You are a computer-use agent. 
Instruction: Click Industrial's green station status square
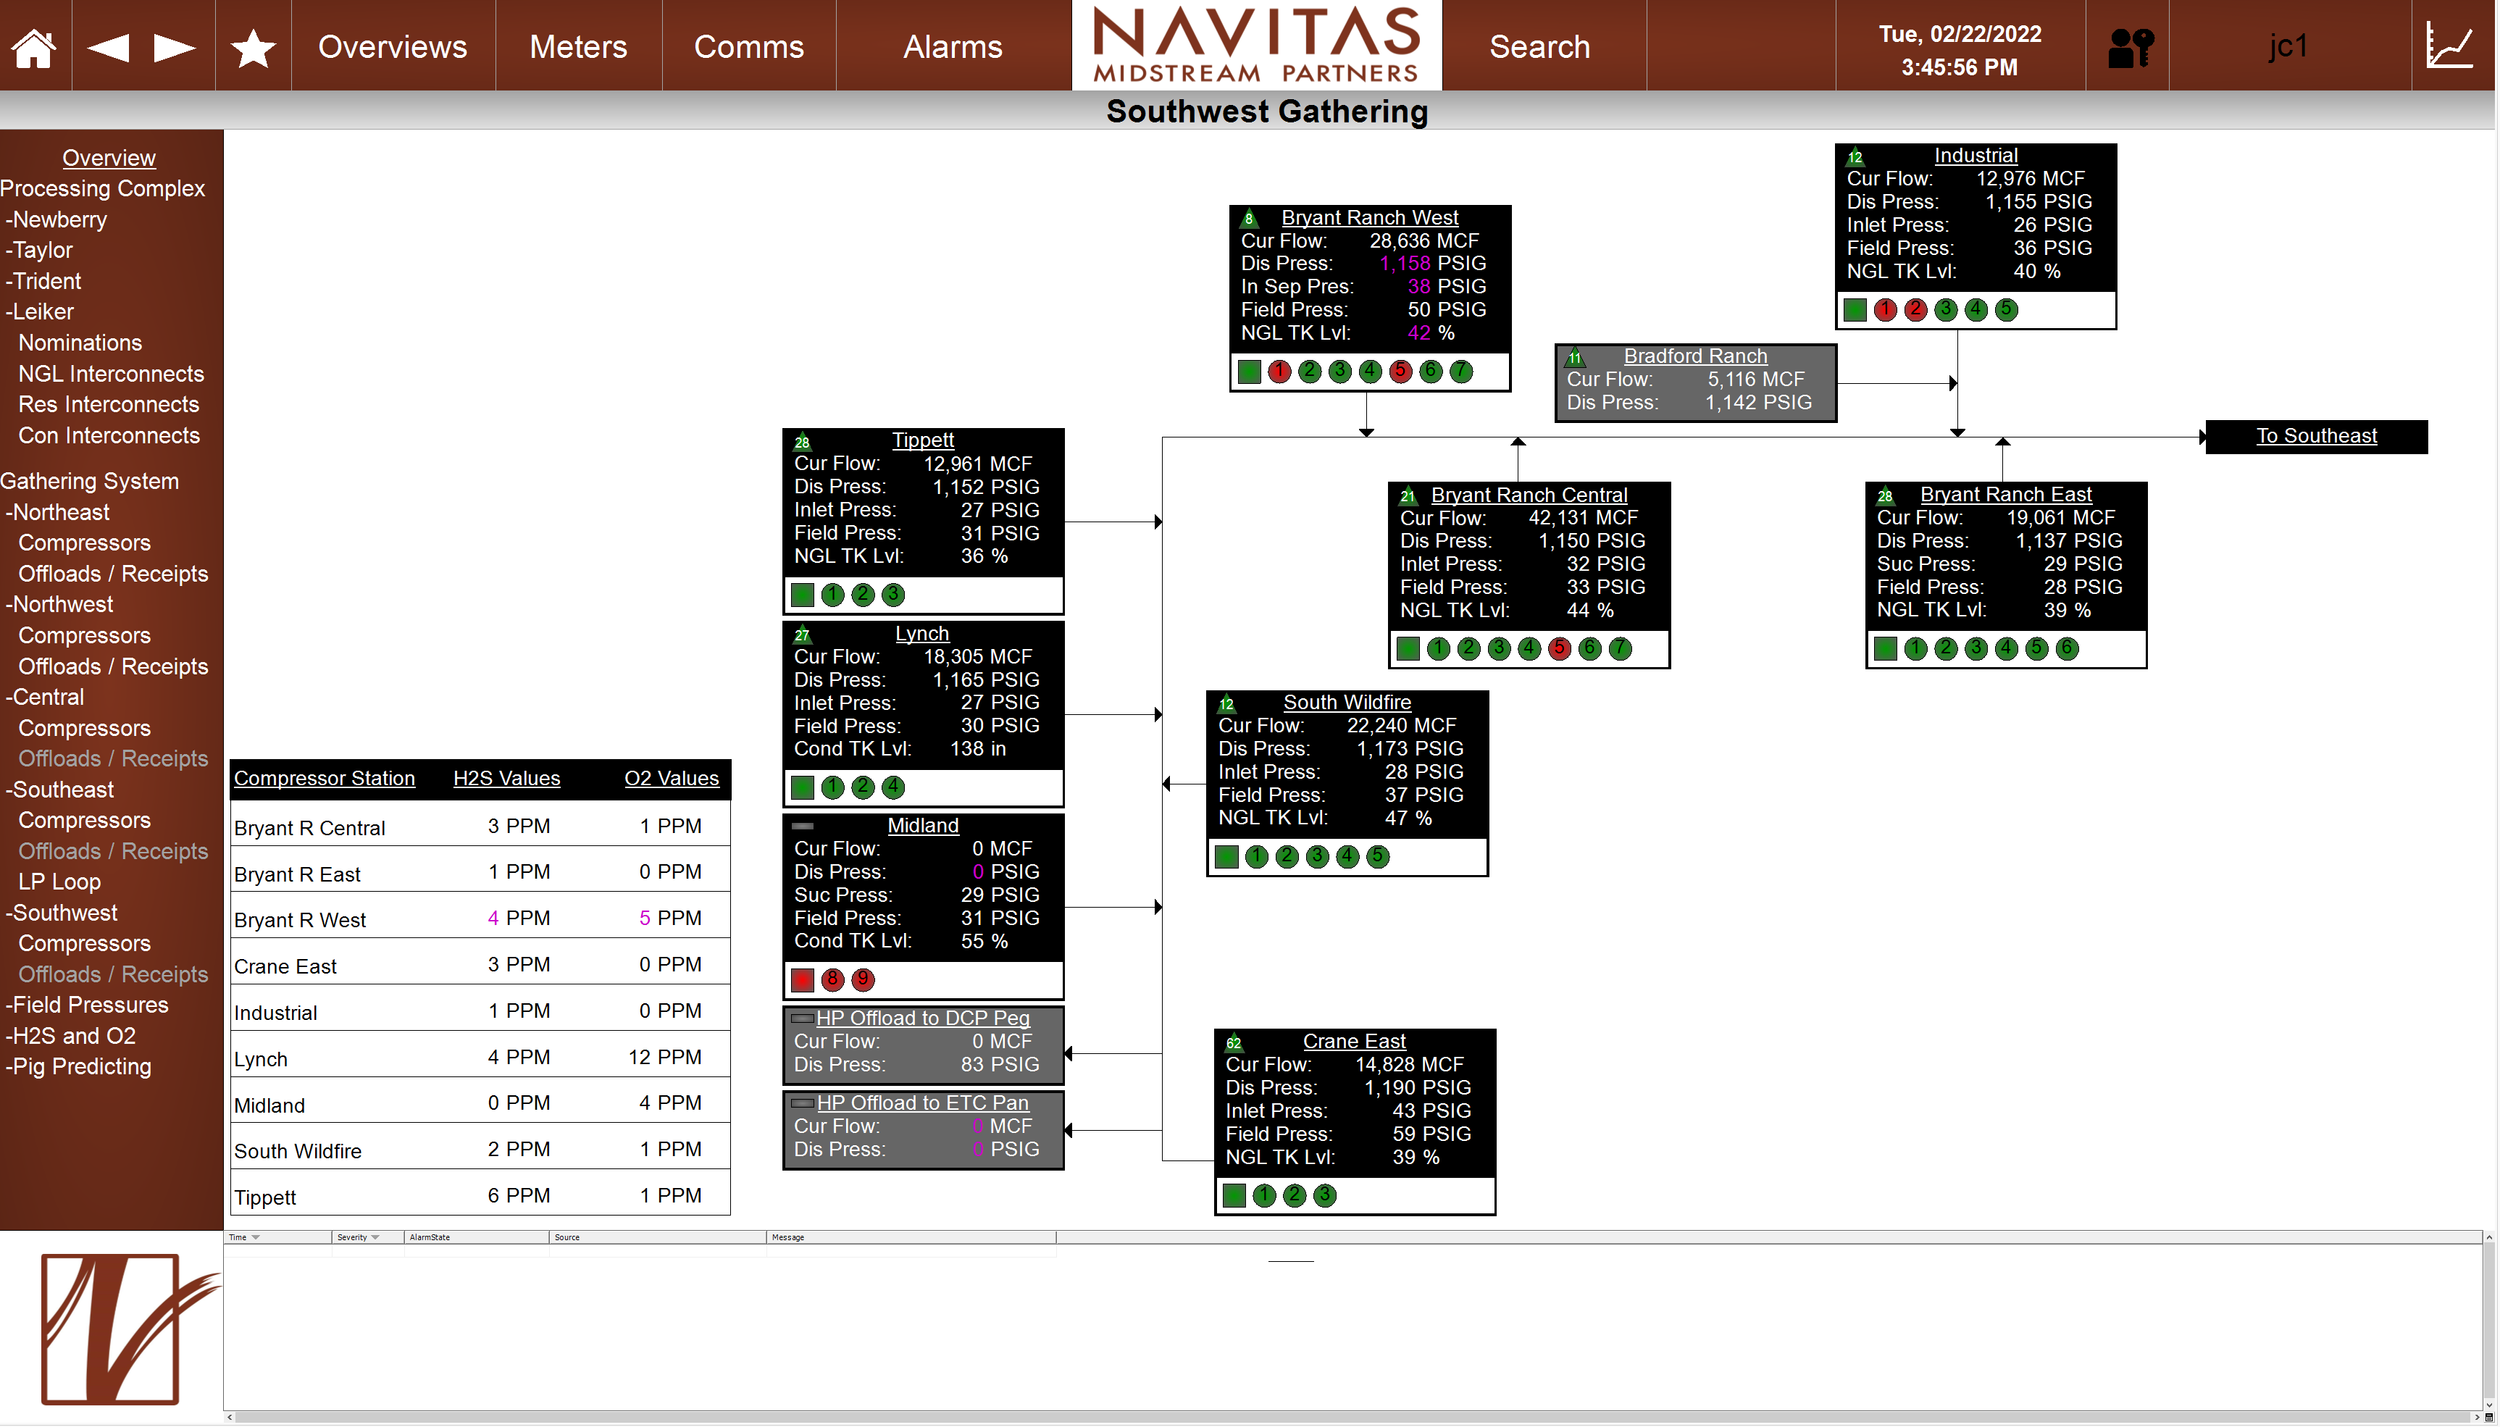1855,310
